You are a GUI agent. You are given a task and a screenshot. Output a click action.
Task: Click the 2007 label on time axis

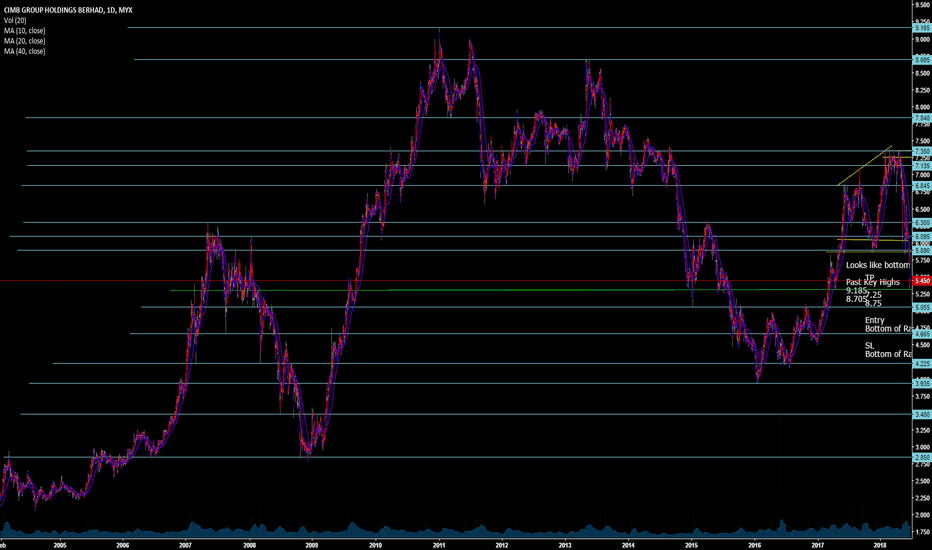point(185,545)
